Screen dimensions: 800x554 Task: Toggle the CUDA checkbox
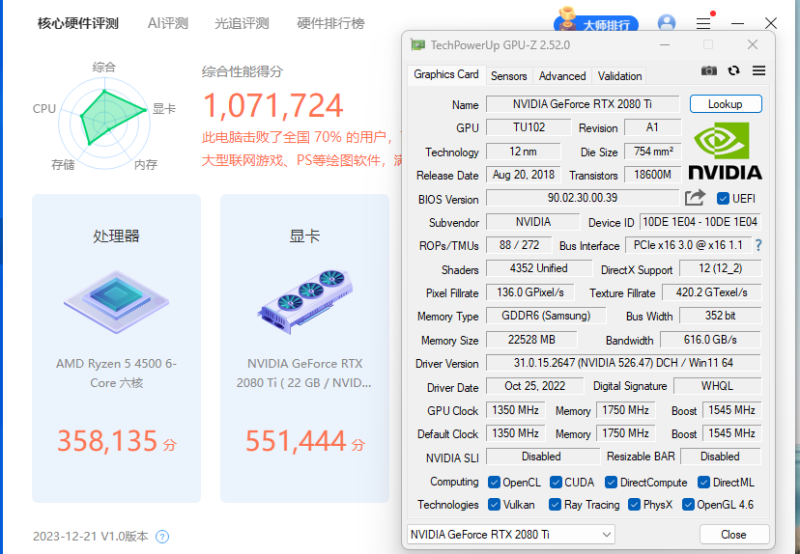click(x=556, y=482)
